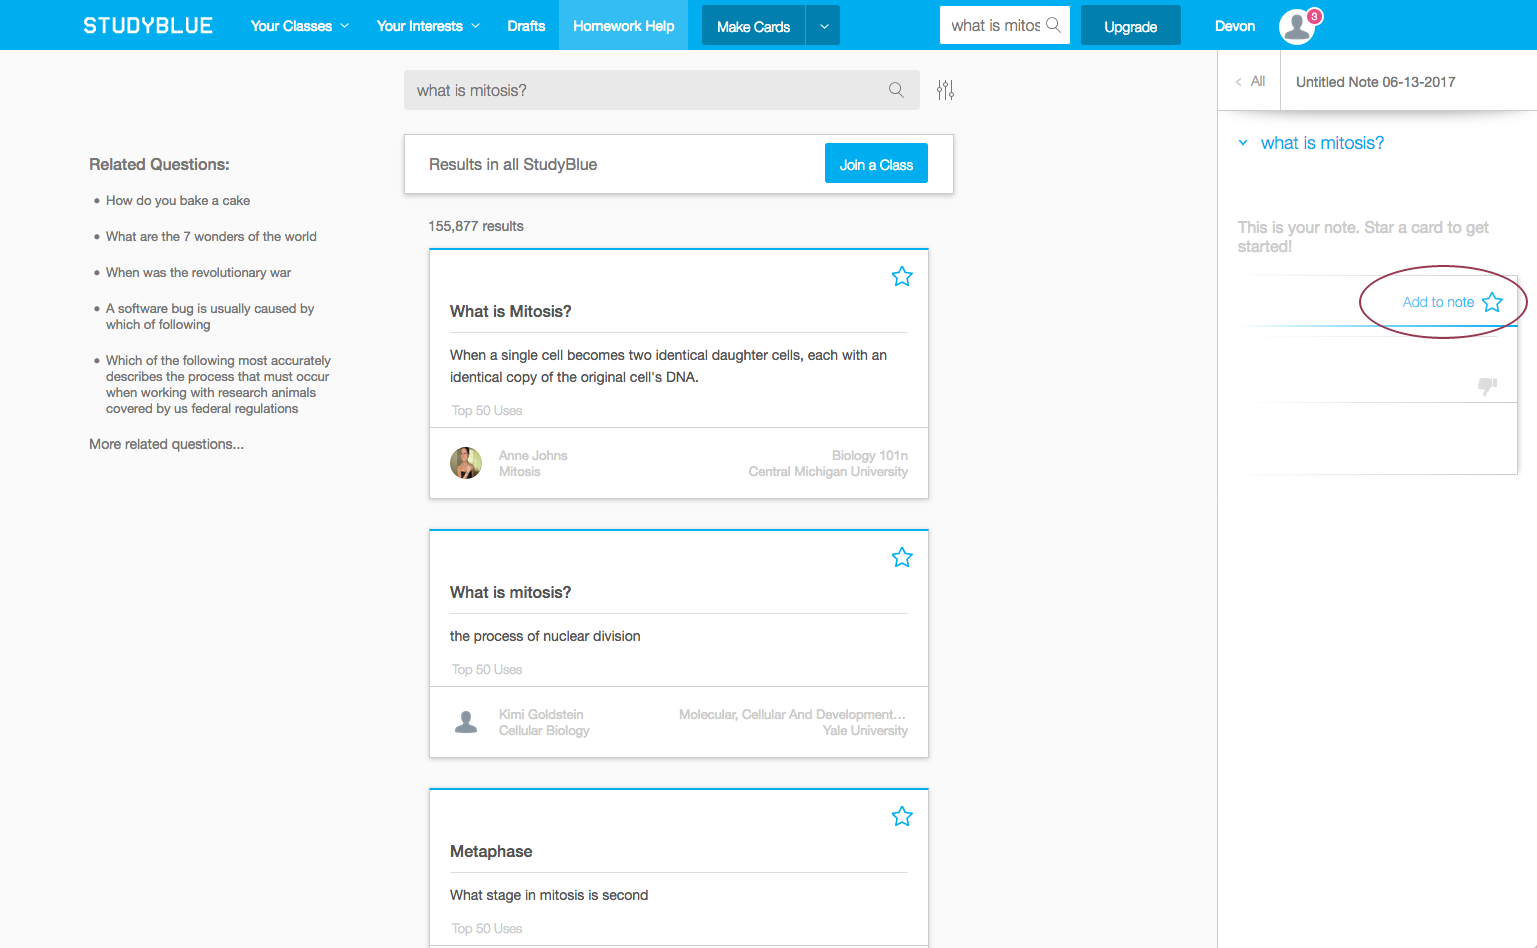
Task: Click the StudyBlue logo
Action: (148, 26)
